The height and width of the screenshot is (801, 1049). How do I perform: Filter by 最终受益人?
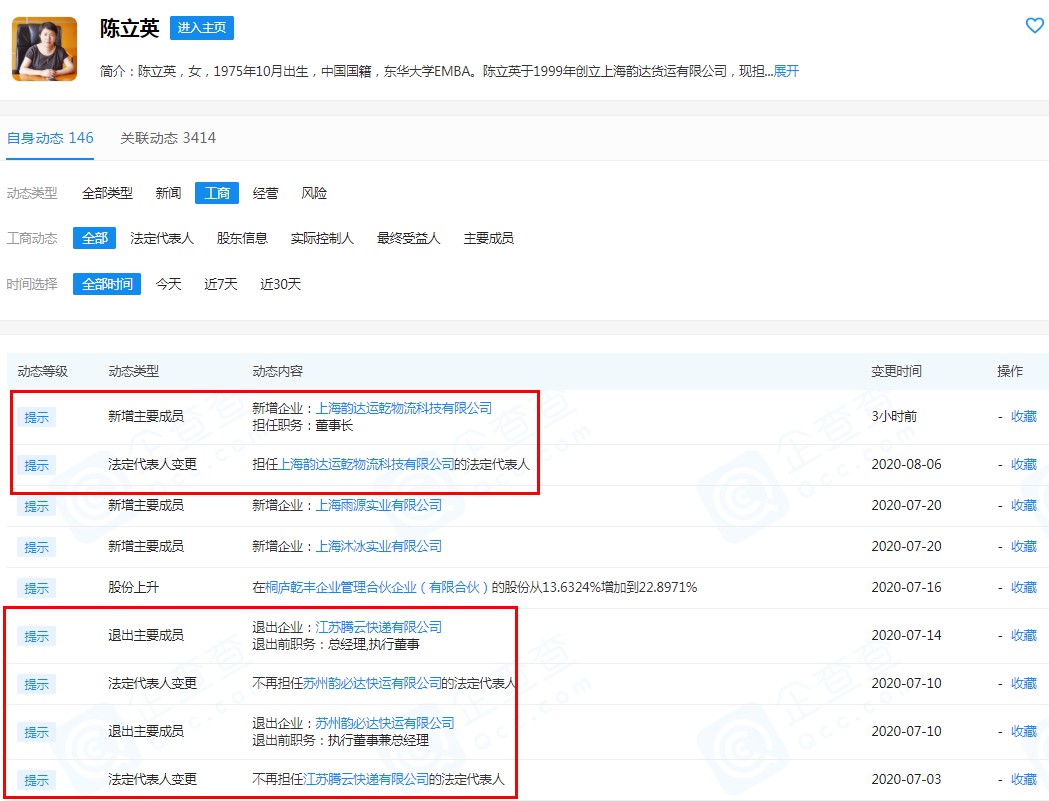[408, 238]
